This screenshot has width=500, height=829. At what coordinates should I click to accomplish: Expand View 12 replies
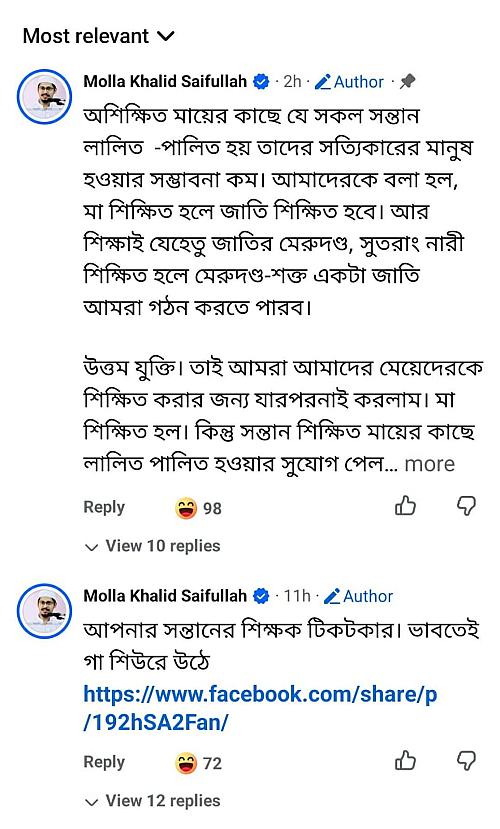(152, 801)
